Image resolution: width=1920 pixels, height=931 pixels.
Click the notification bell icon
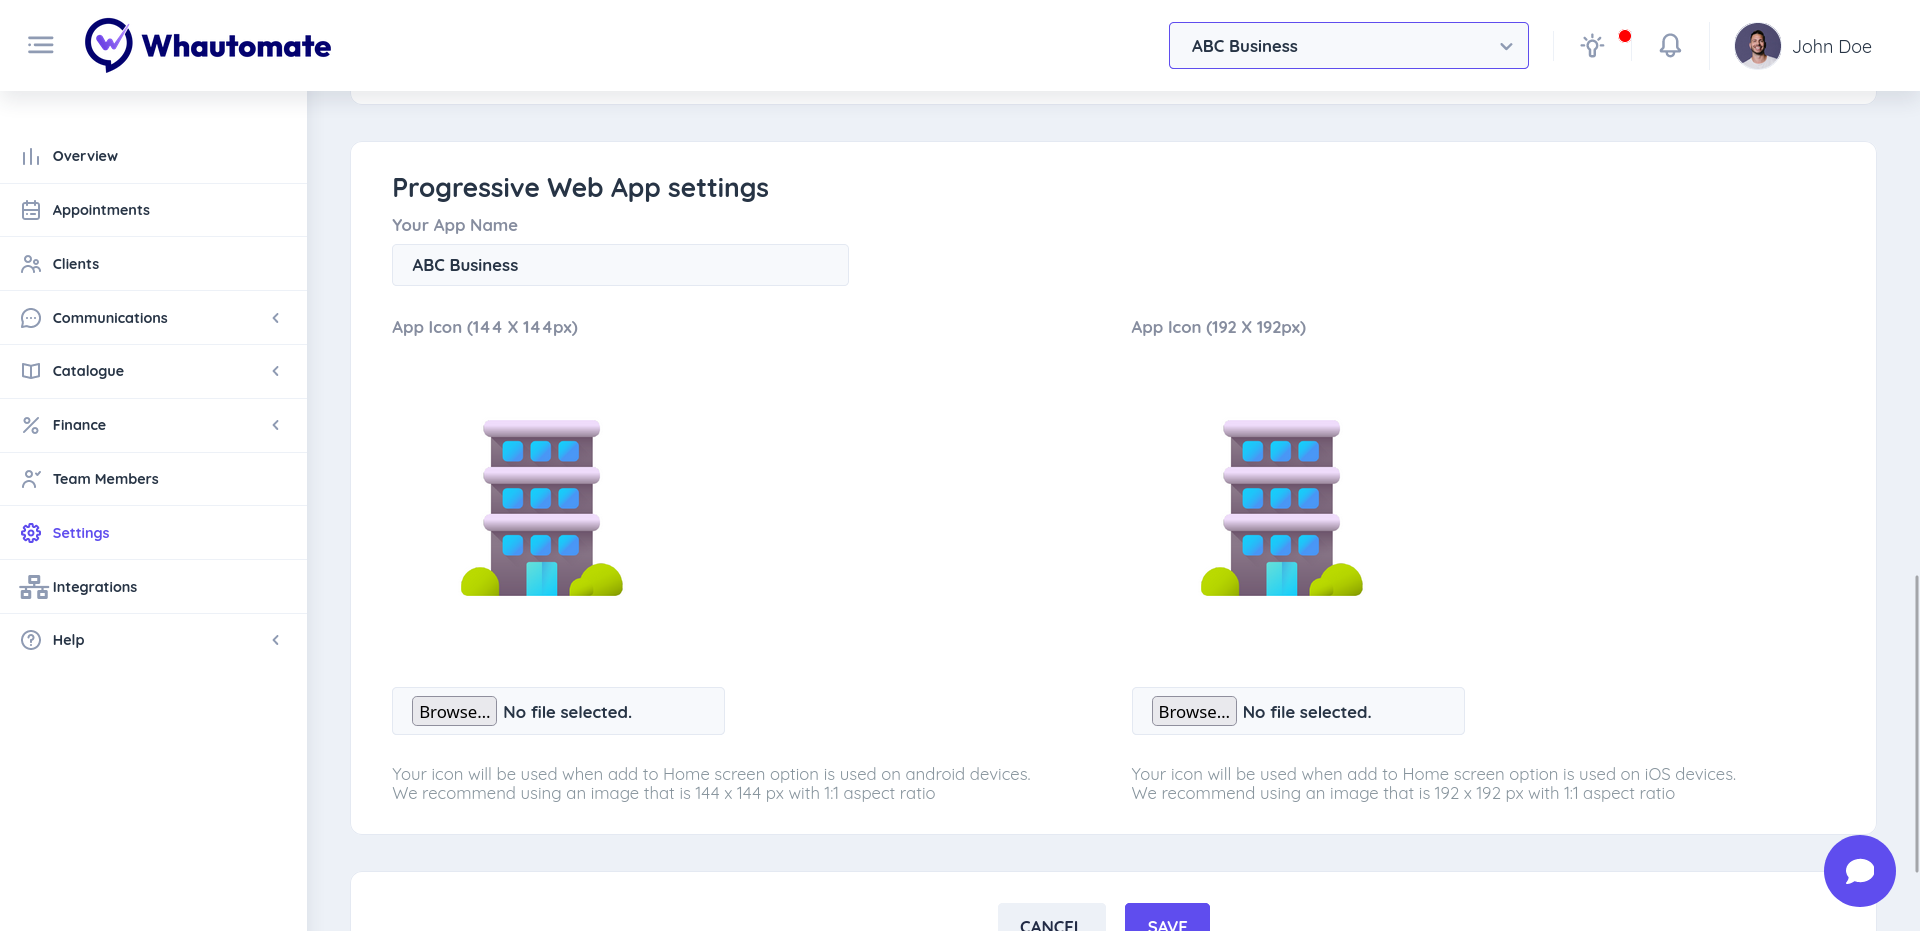[x=1670, y=46]
